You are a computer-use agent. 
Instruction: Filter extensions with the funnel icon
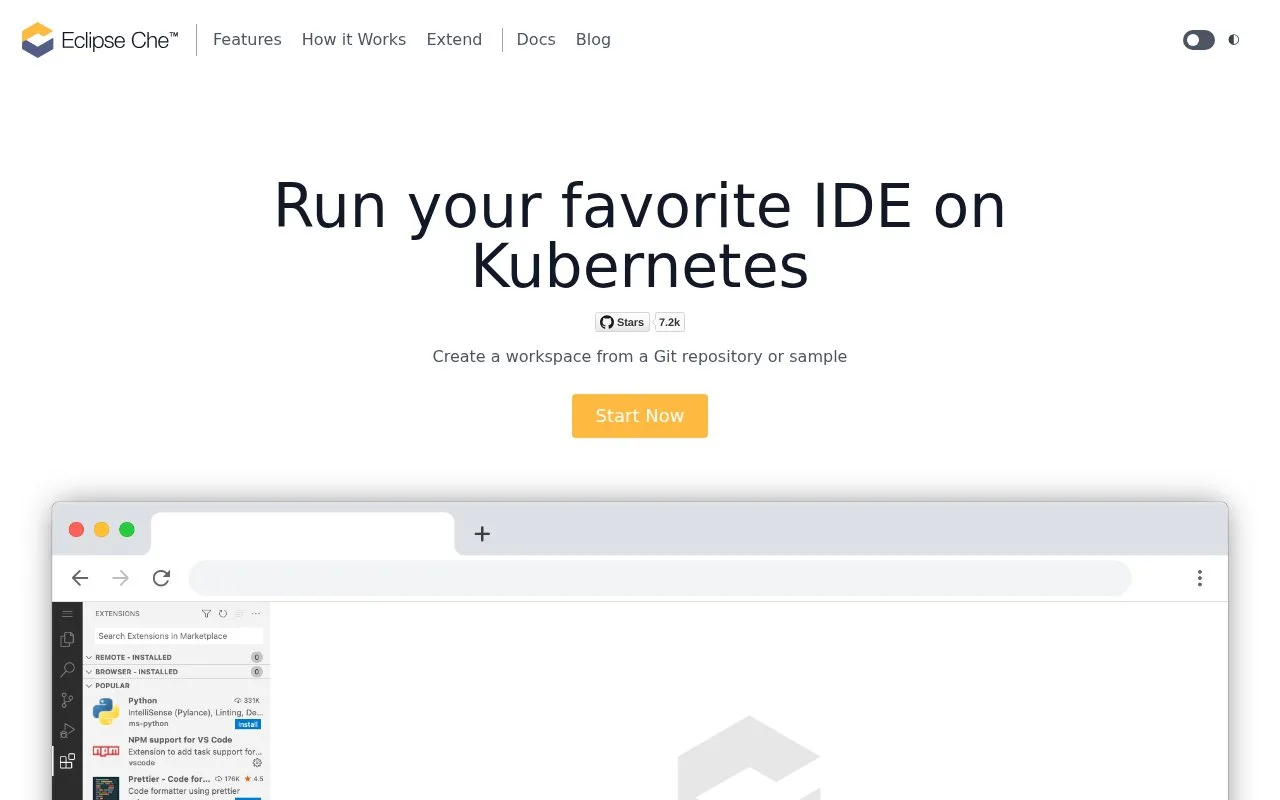206,614
